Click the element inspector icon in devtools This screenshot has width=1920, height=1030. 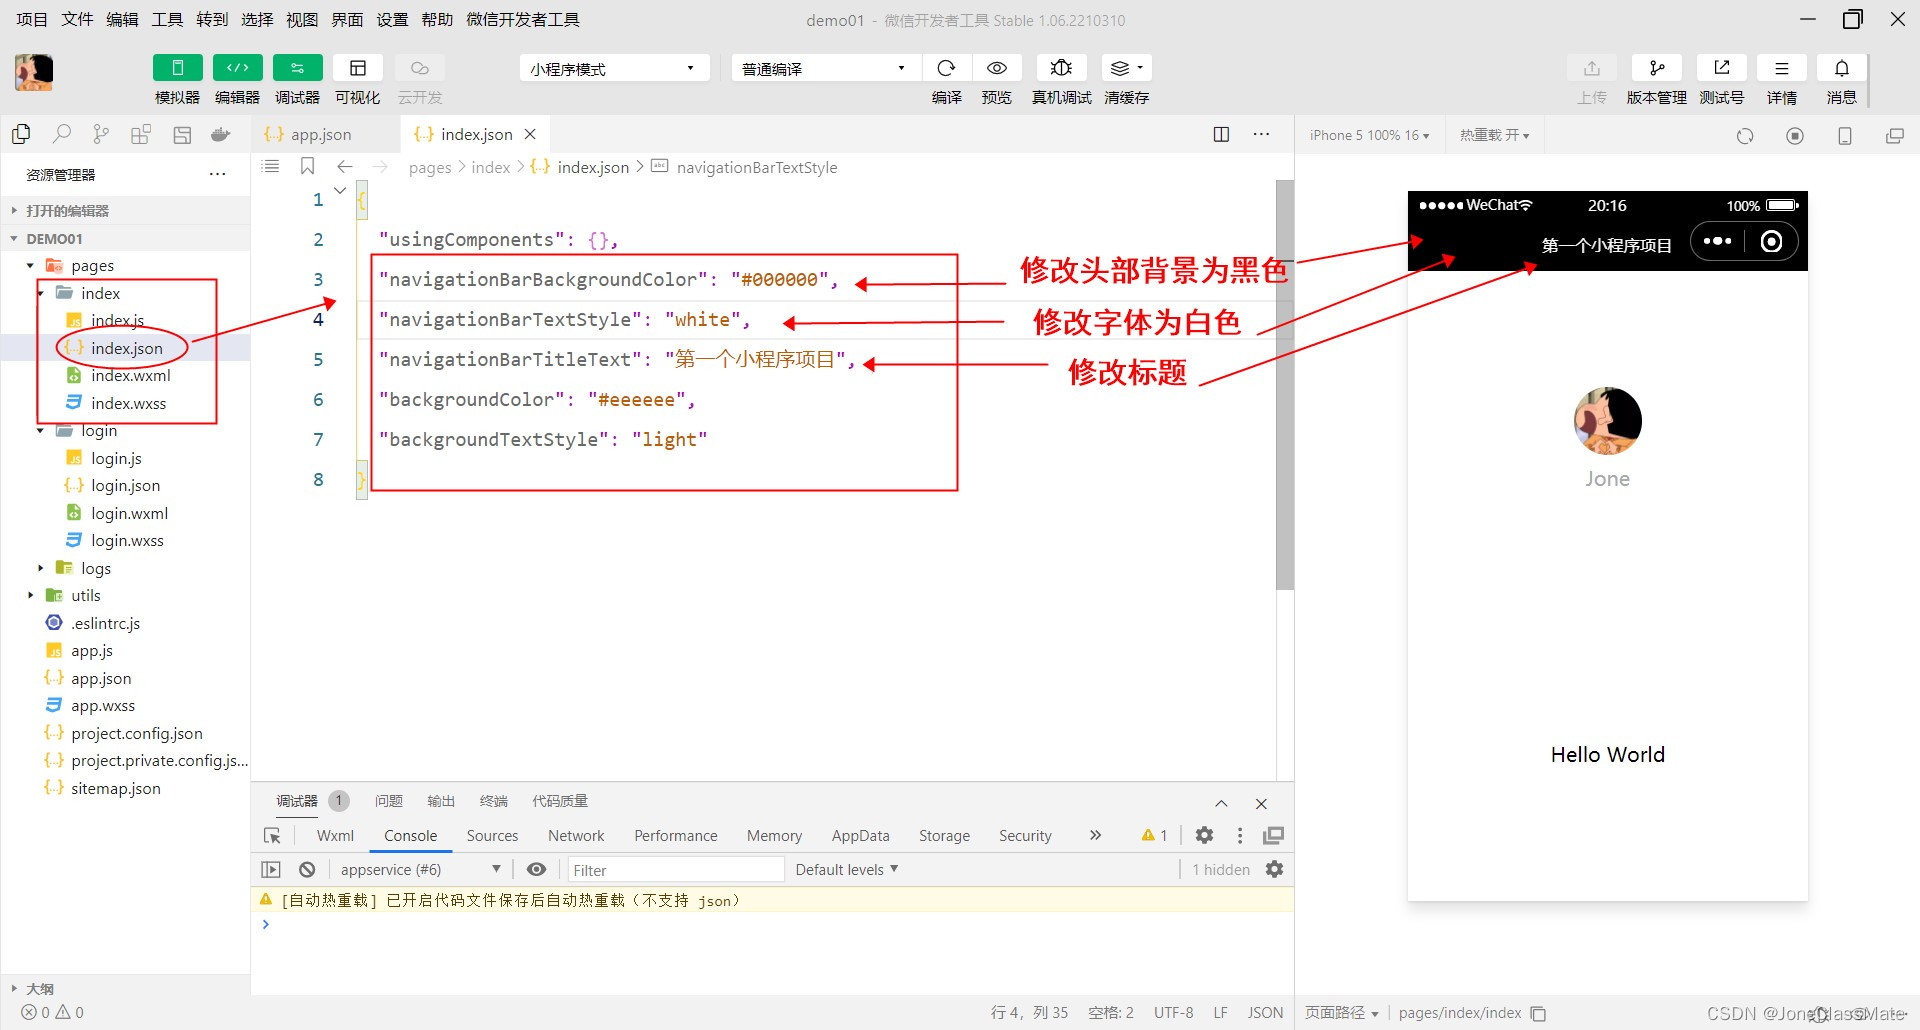[272, 836]
